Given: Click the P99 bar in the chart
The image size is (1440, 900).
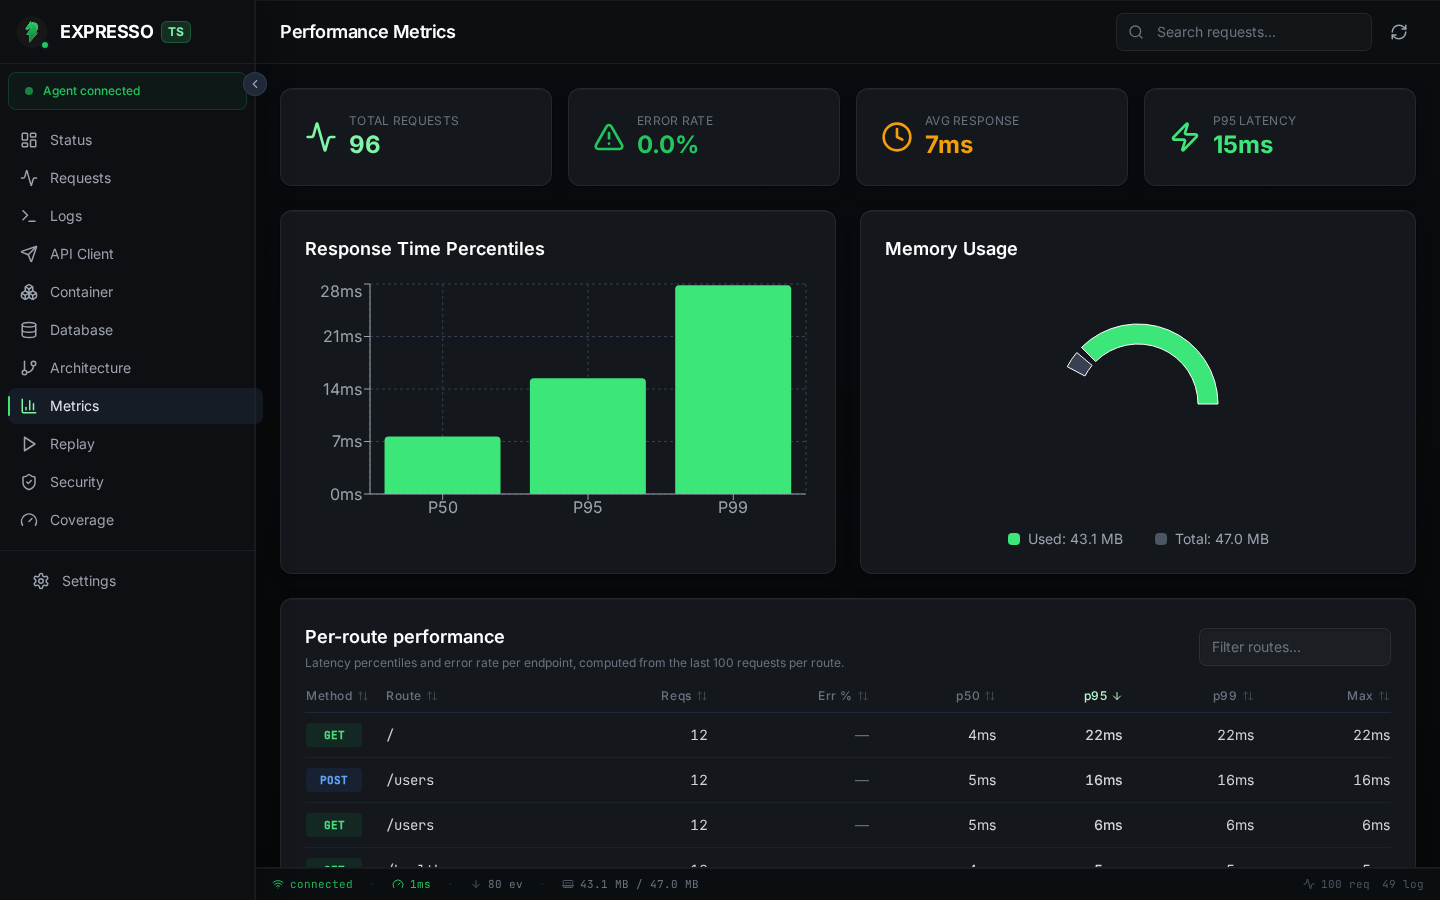Looking at the screenshot, I should [733, 390].
